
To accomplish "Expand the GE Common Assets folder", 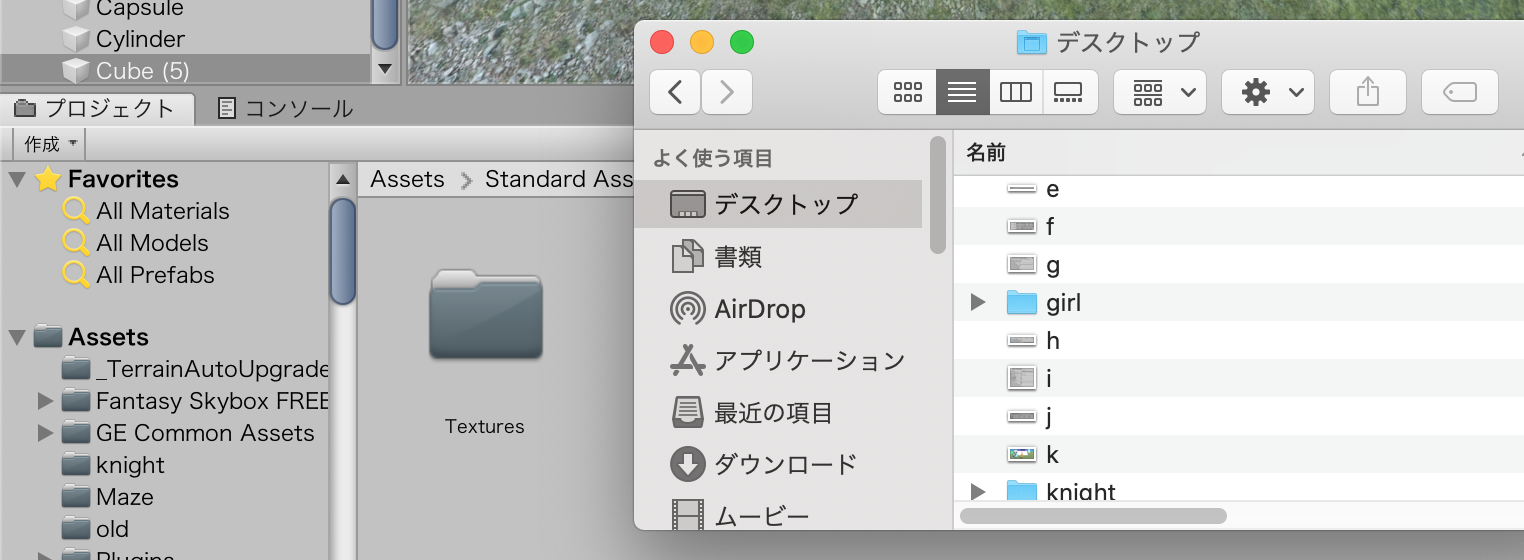I will pyautogui.click(x=44, y=433).
